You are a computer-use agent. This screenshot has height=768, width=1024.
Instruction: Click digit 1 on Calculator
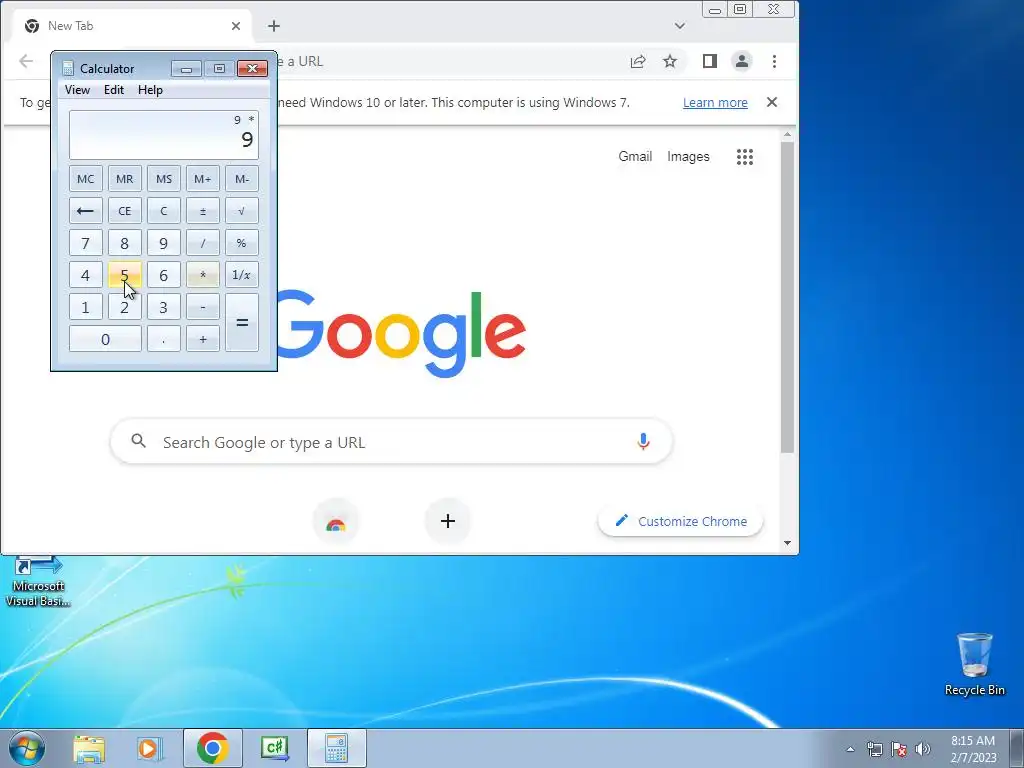86,307
